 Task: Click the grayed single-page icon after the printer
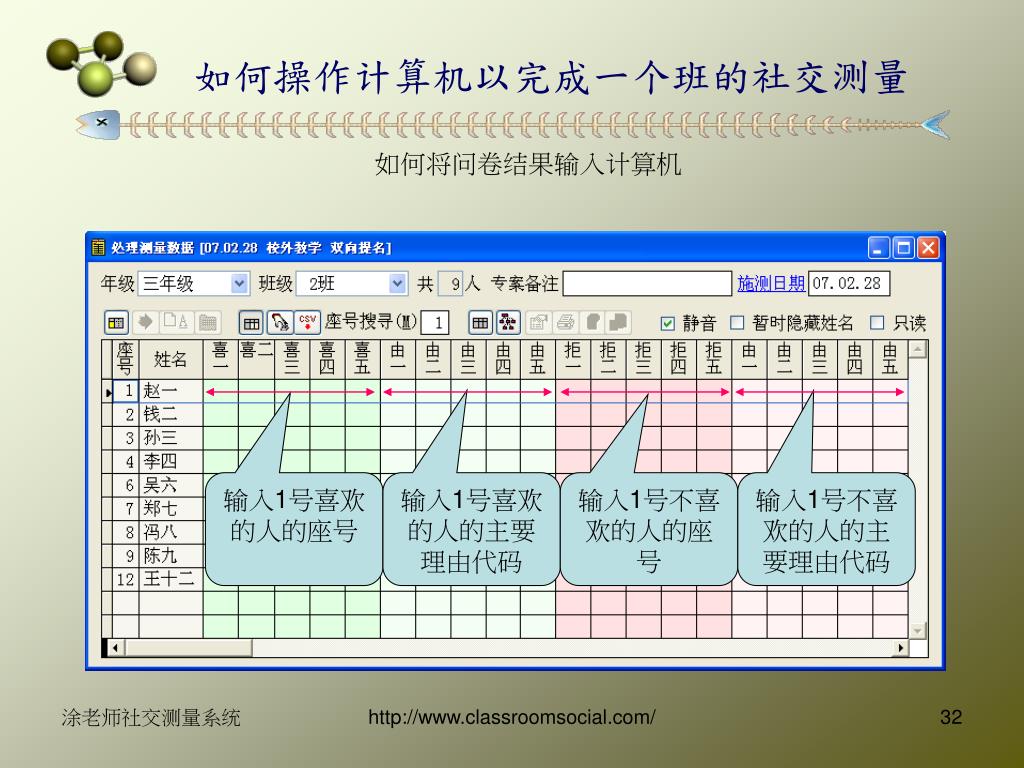(592, 322)
